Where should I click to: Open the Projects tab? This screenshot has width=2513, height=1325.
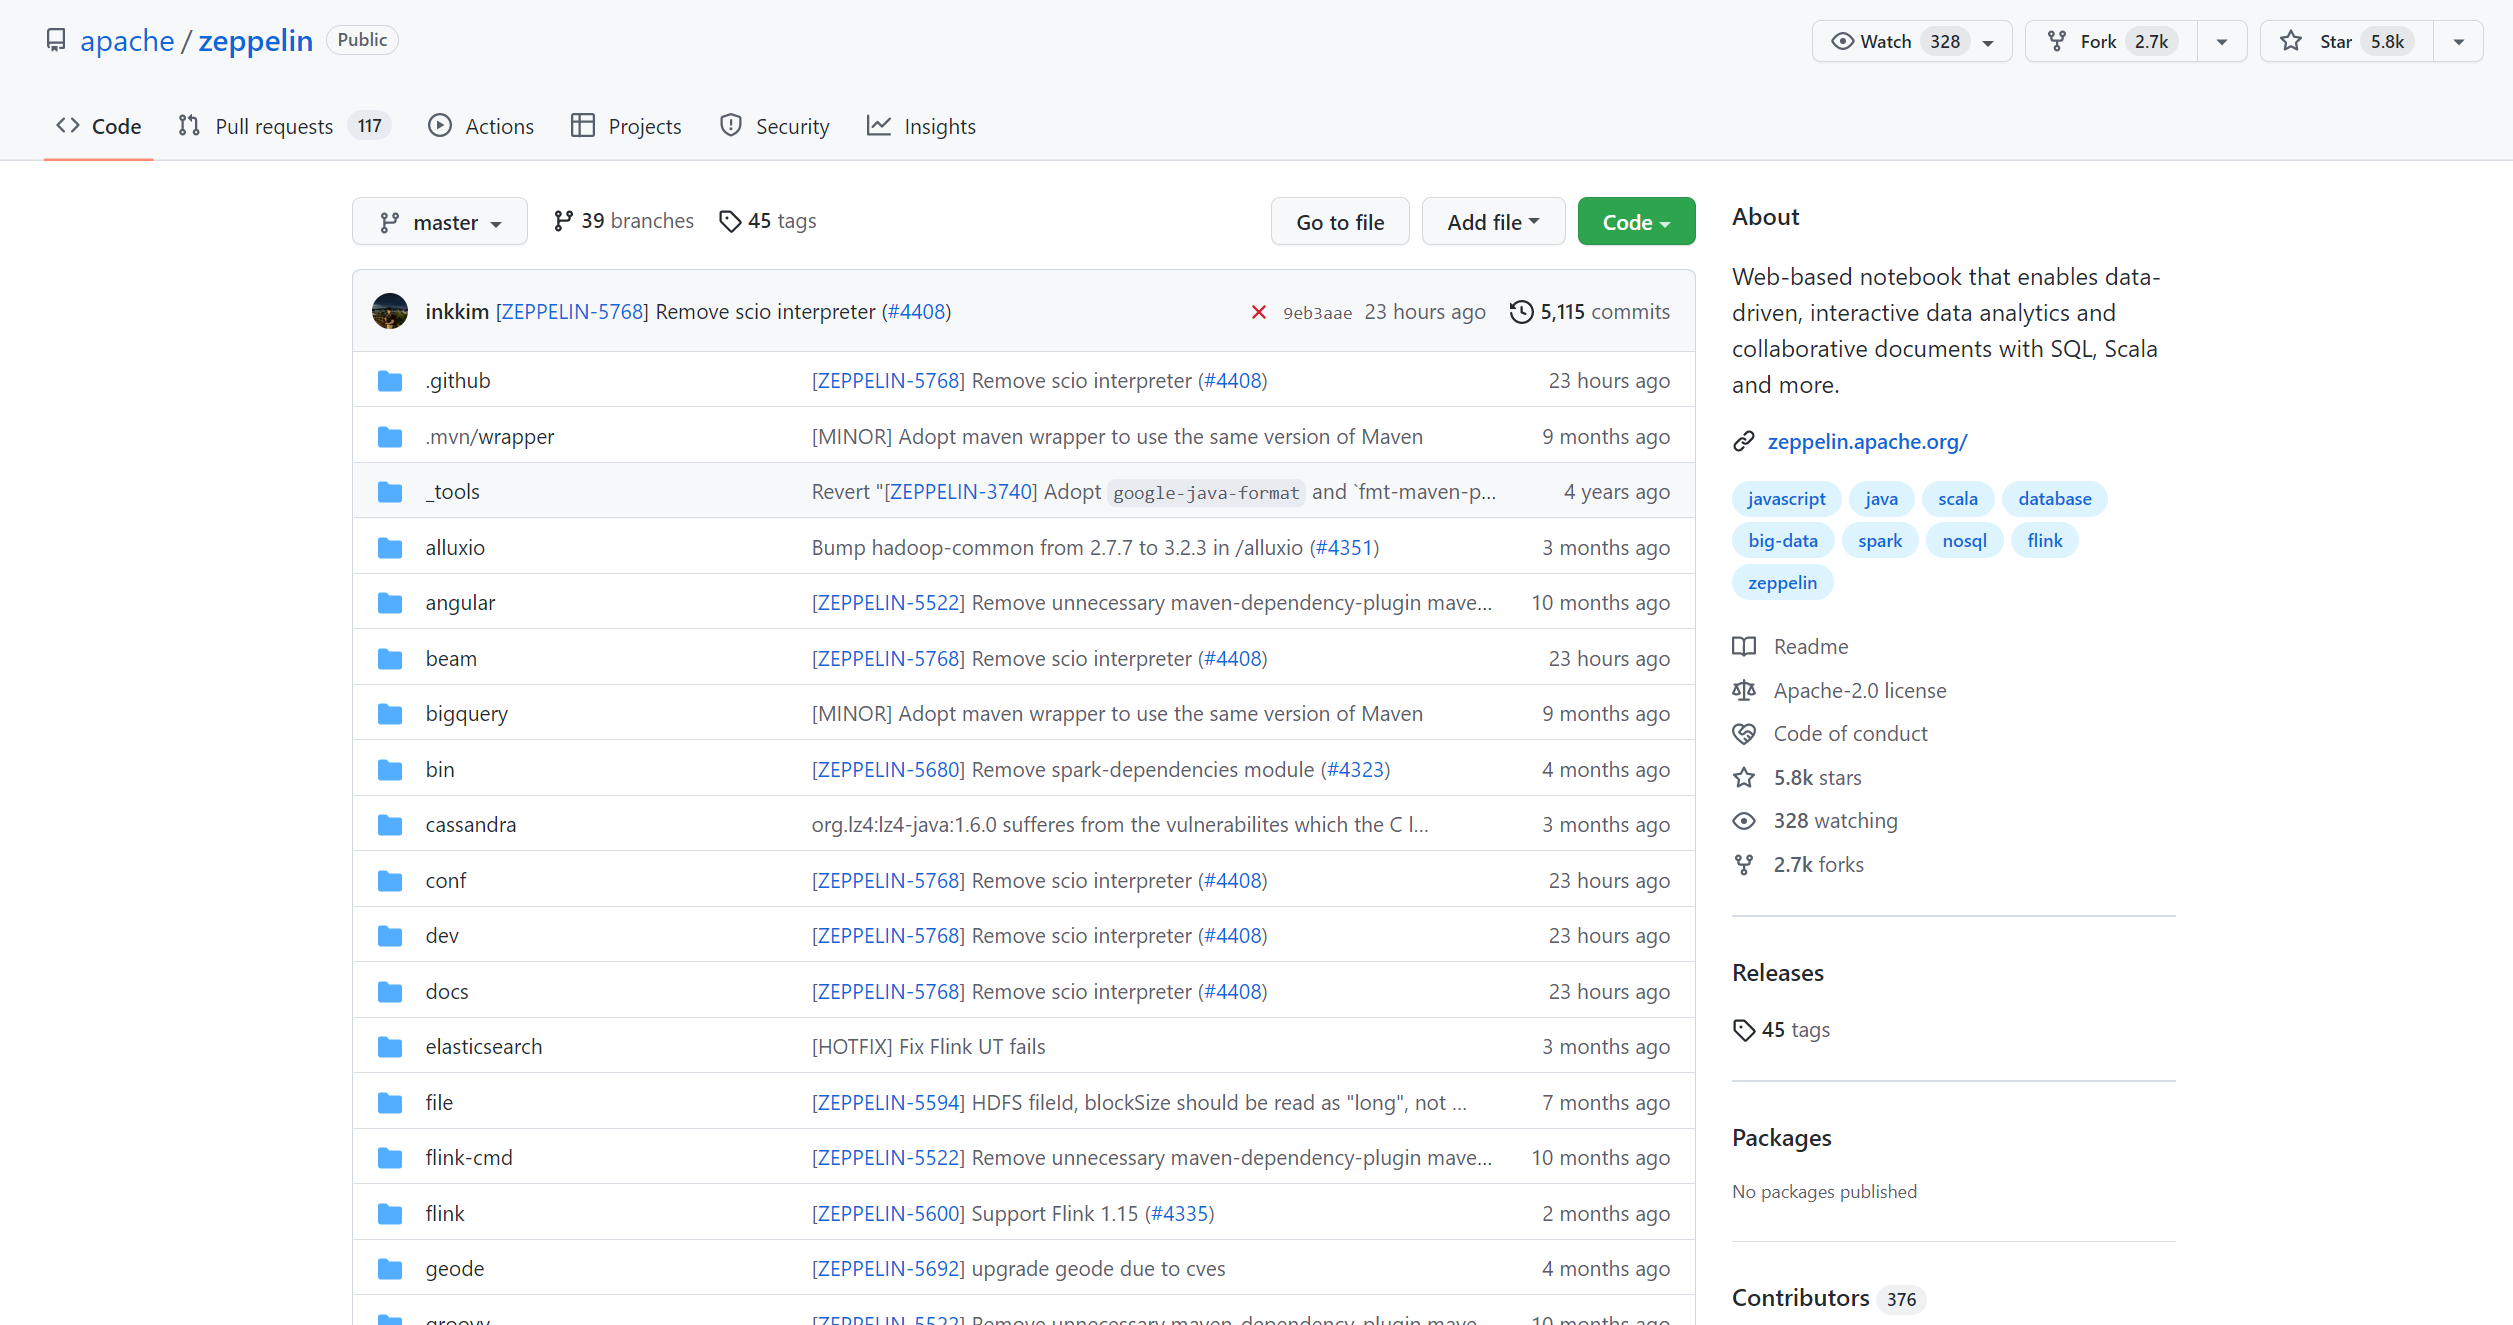(x=626, y=126)
